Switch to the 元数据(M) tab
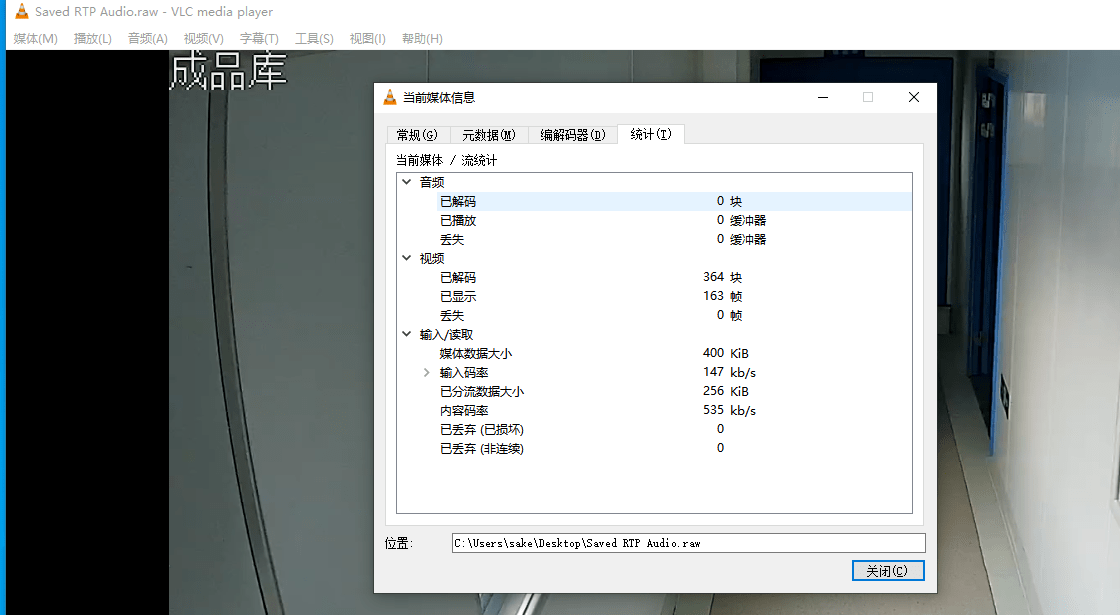The height and width of the screenshot is (615, 1120). click(x=489, y=135)
